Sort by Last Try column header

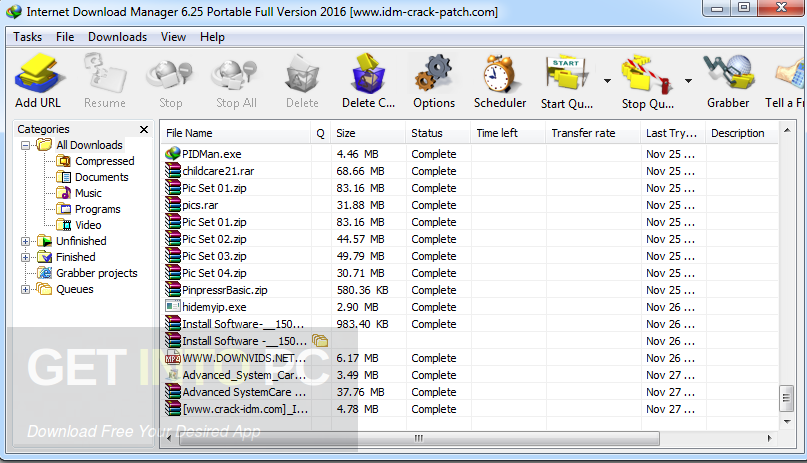coord(673,133)
